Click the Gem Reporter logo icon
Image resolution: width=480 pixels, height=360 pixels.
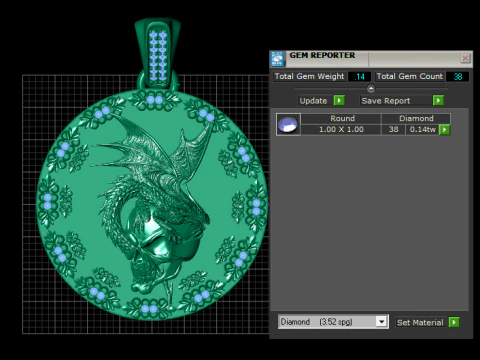click(278, 59)
